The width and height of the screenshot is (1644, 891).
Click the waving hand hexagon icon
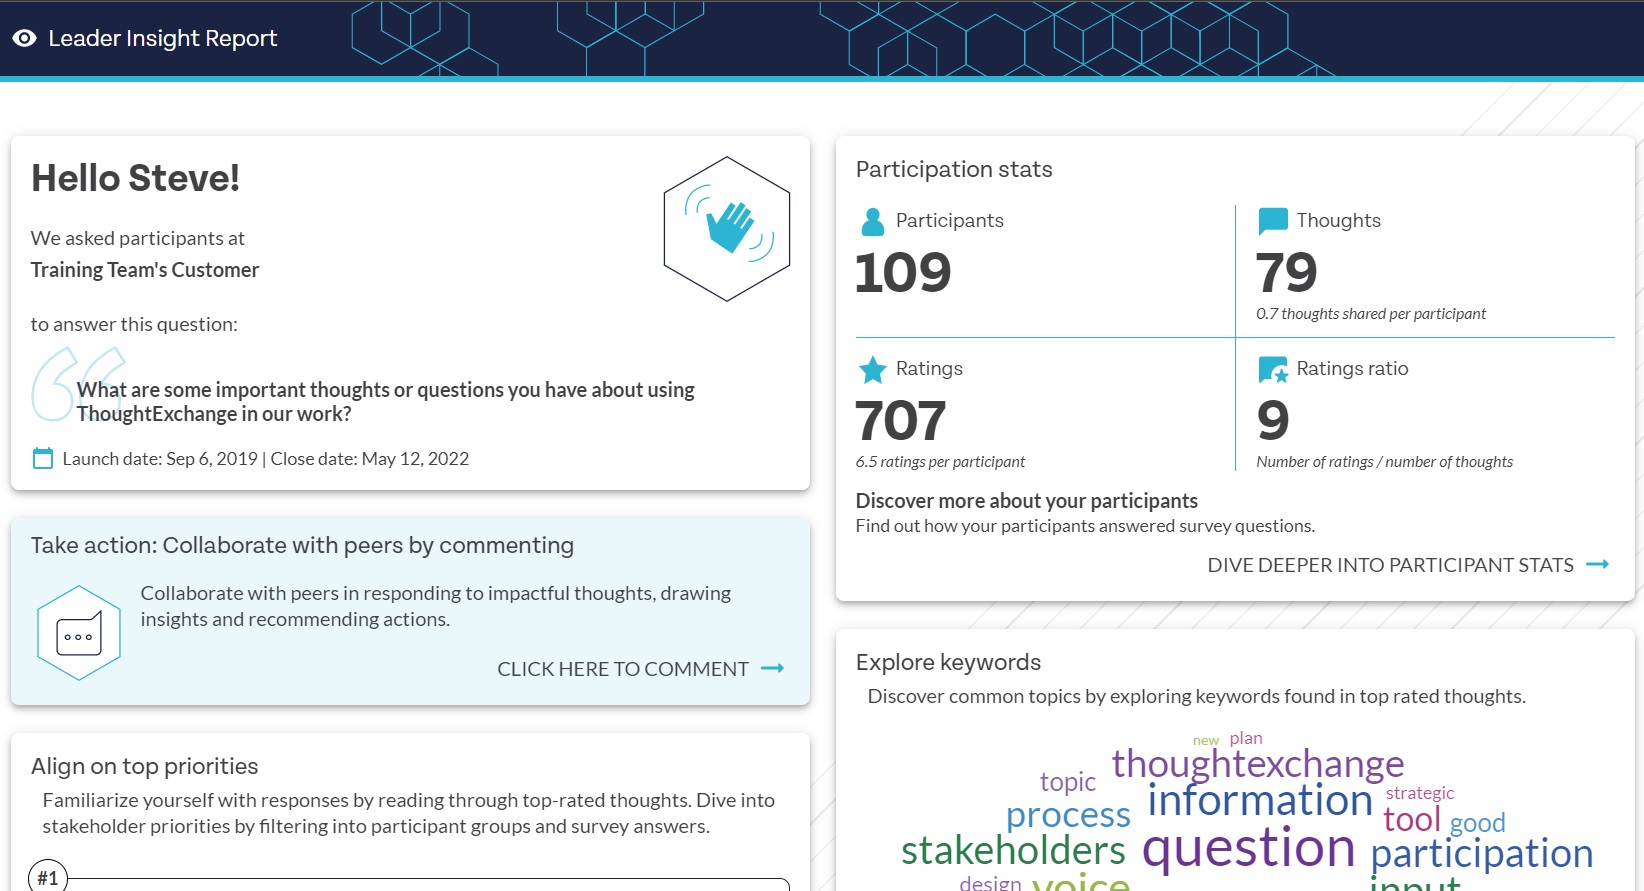click(x=727, y=229)
